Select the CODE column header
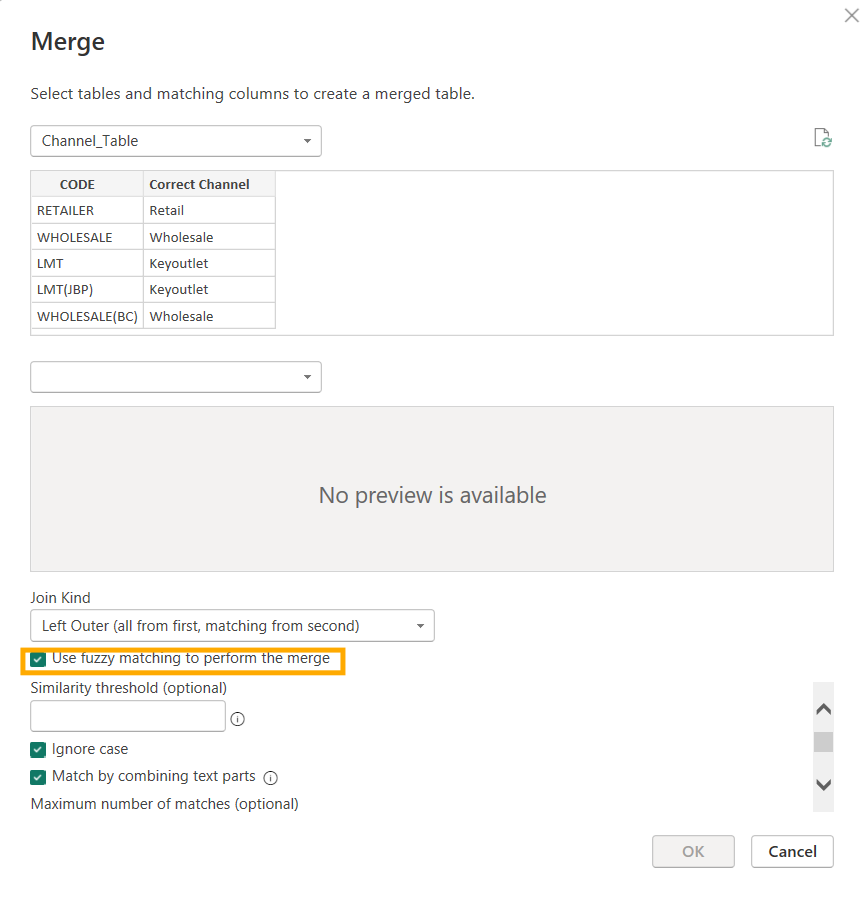Screen dimensions: 867x898 [x=87, y=184]
